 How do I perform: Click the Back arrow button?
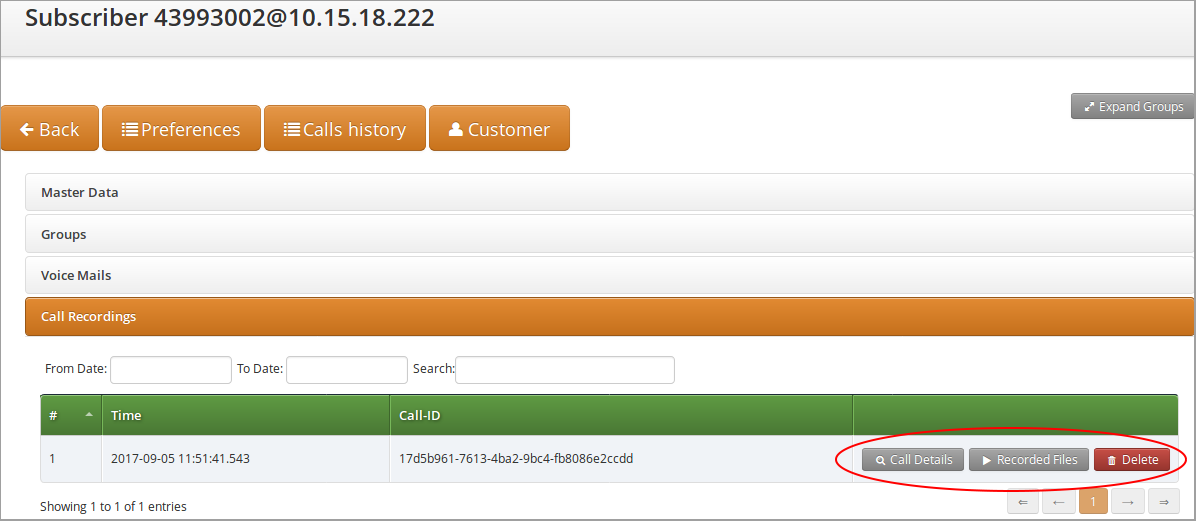coord(50,129)
